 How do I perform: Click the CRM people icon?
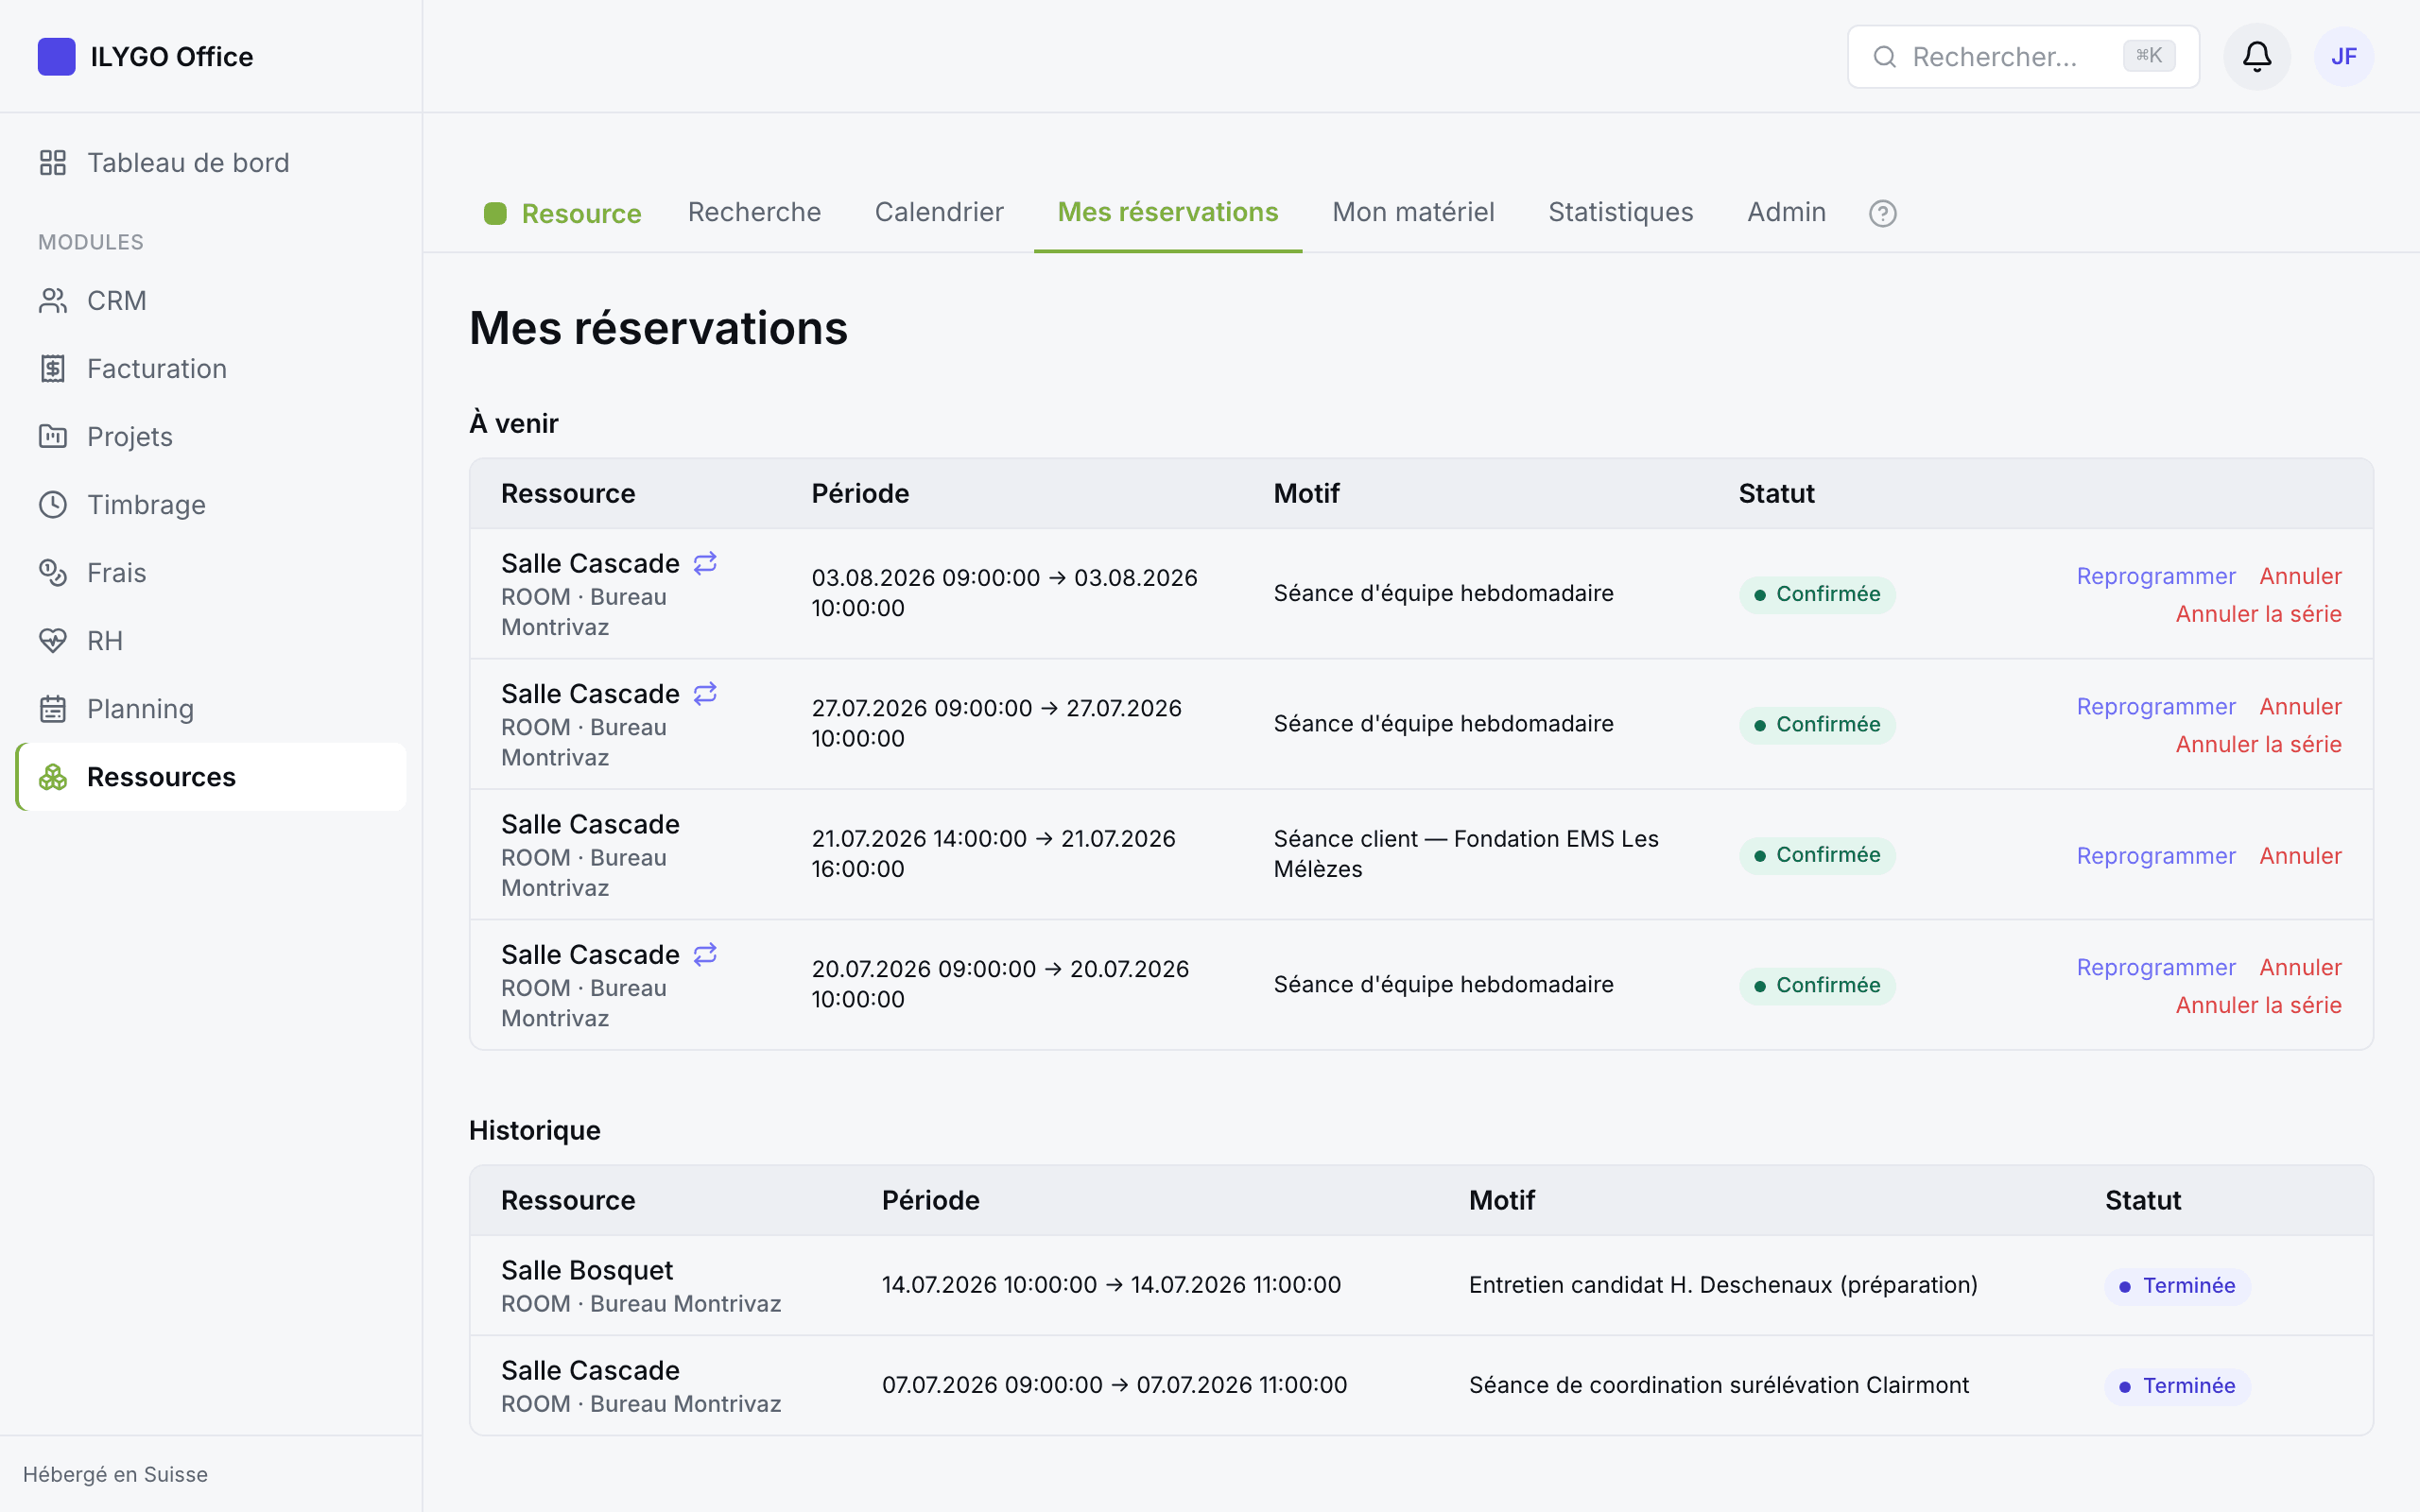pos(53,301)
